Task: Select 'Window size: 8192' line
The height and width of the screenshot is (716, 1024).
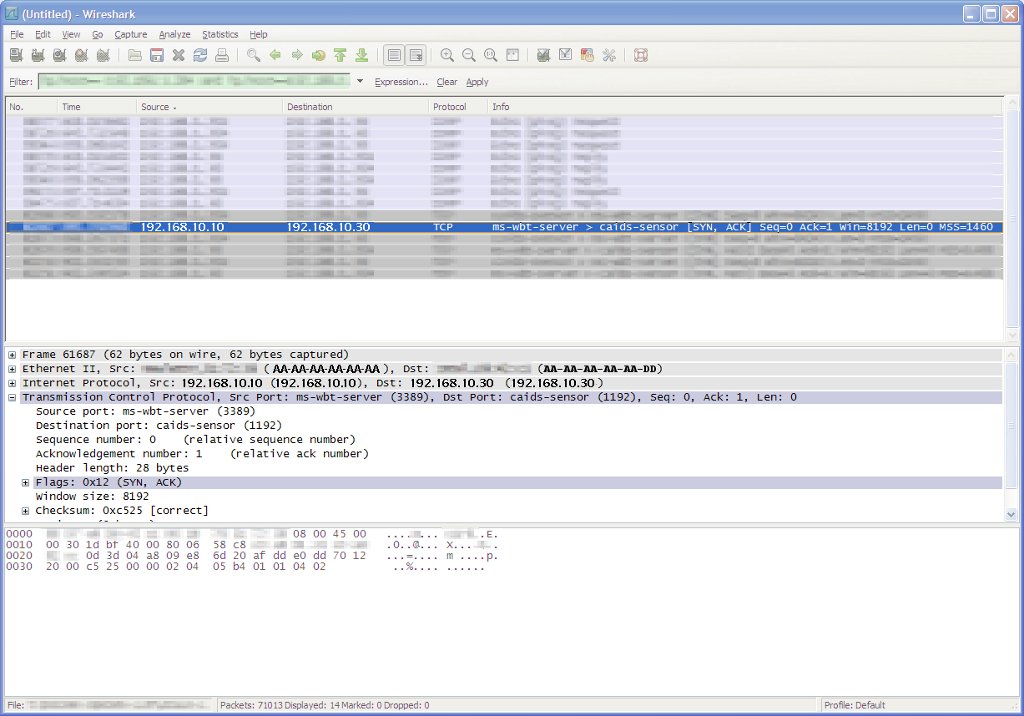Action: point(92,496)
